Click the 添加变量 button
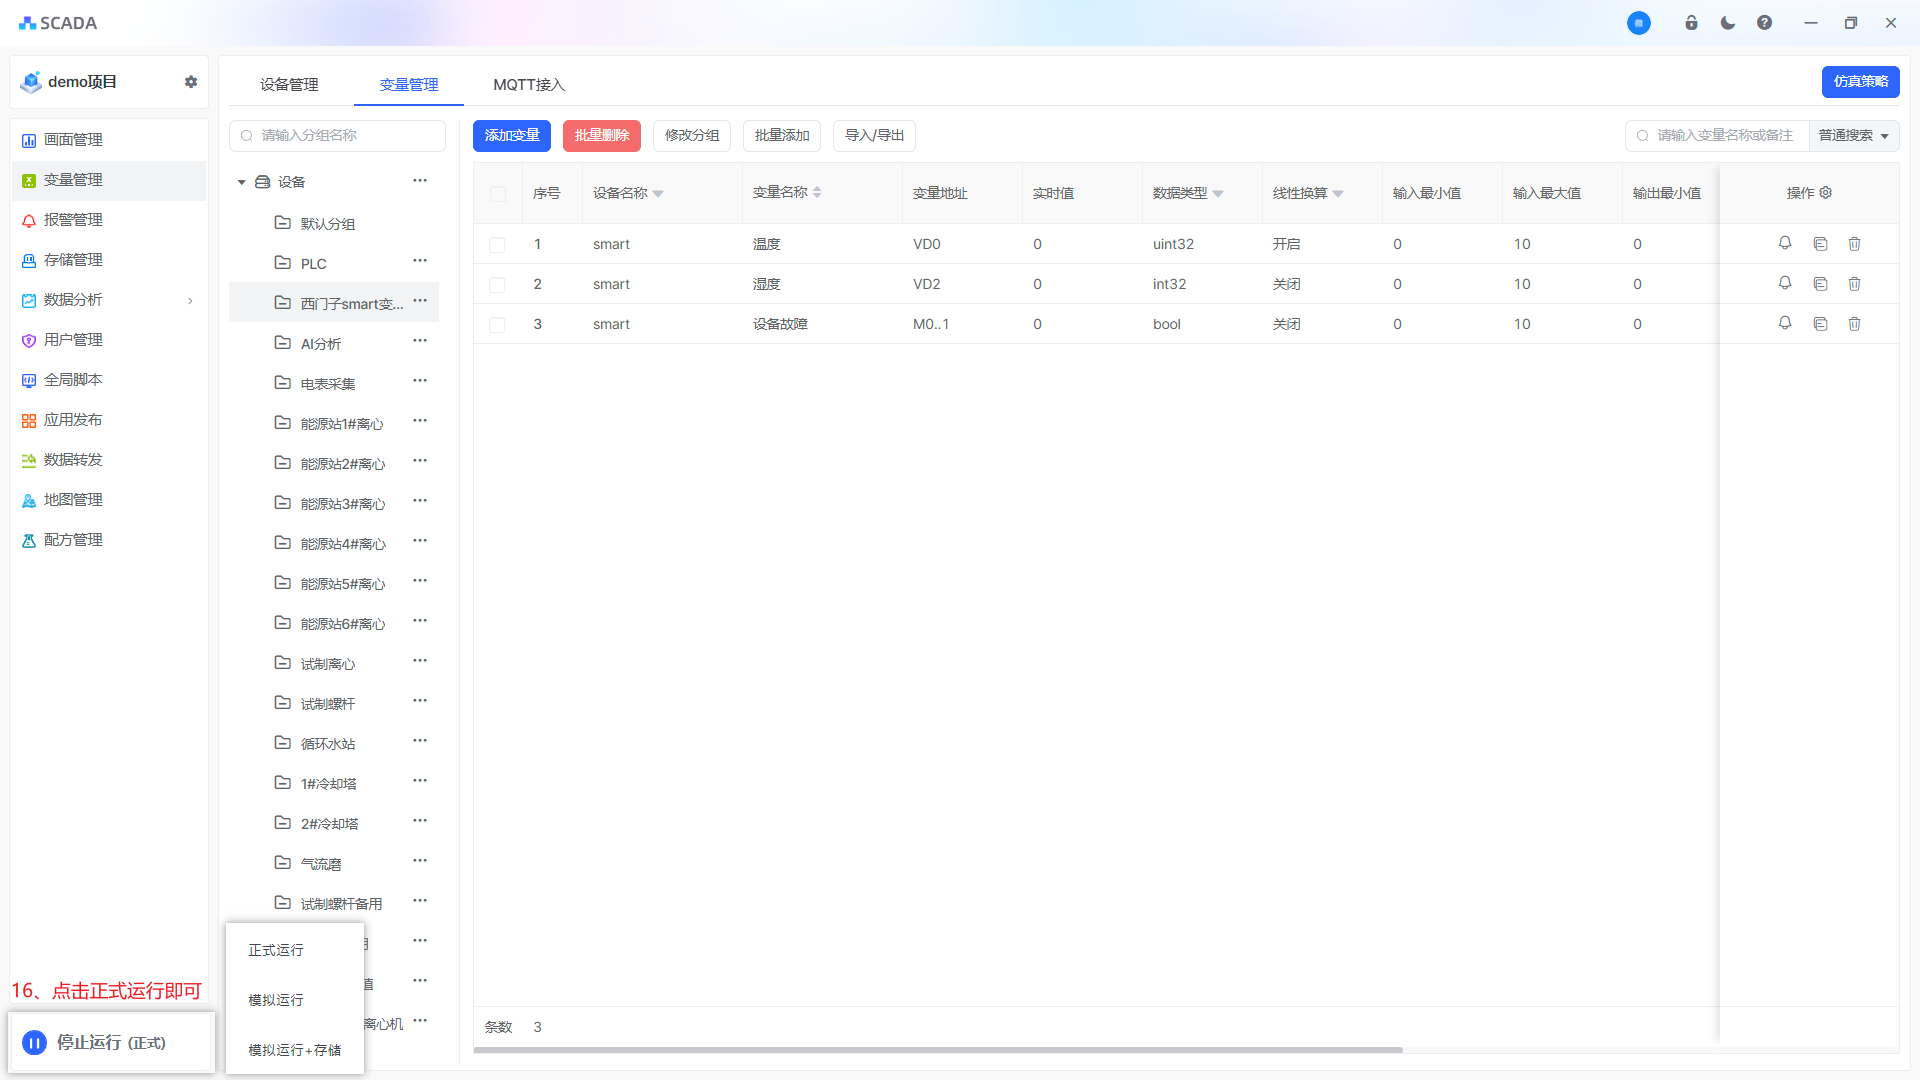Image resolution: width=1920 pixels, height=1080 pixels. pyautogui.click(x=512, y=136)
